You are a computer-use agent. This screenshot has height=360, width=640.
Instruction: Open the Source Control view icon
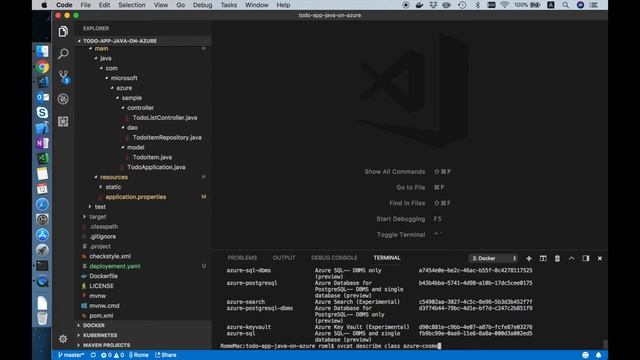(x=63, y=76)
